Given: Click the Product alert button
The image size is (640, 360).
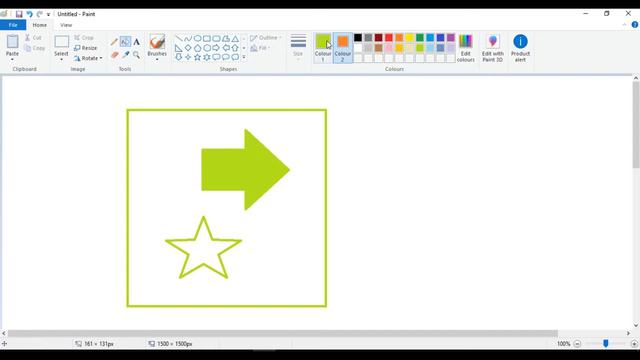Looking at the screenshot, I should point(520,48).
